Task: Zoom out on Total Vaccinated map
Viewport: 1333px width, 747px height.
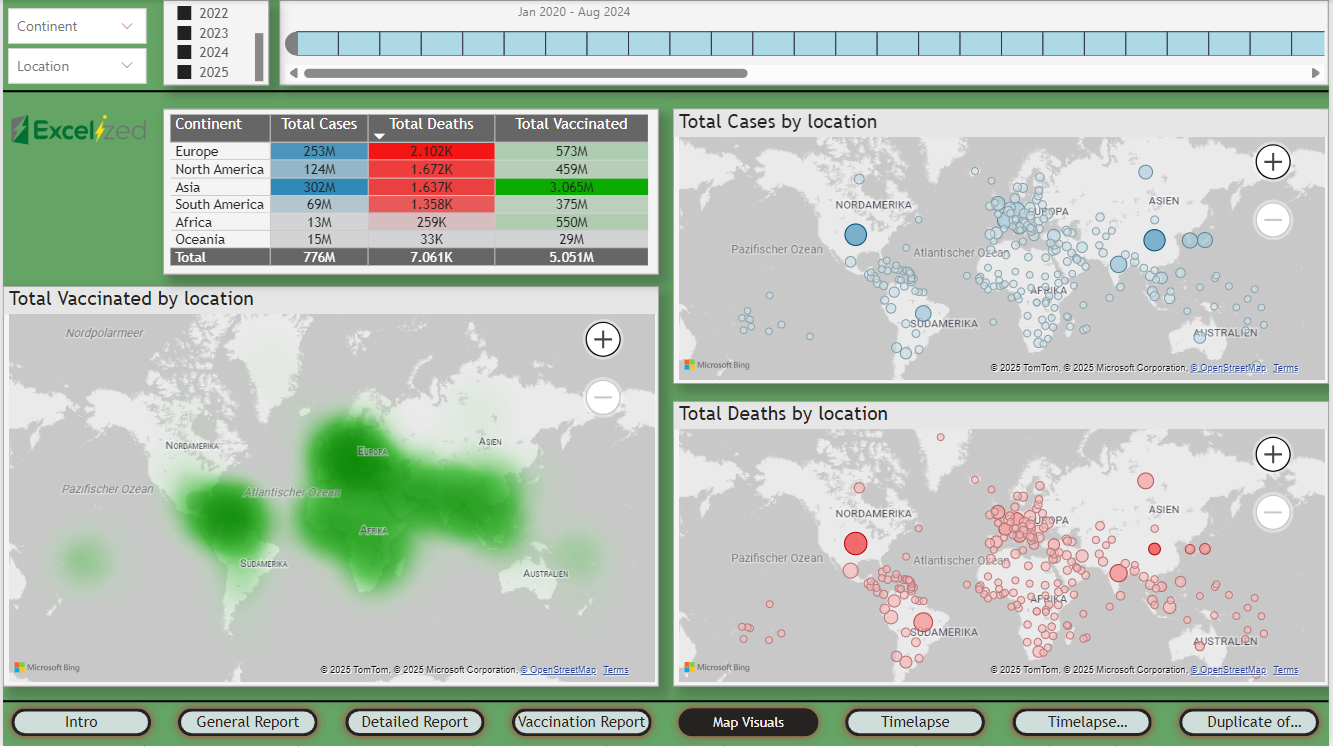Action: 603,397
